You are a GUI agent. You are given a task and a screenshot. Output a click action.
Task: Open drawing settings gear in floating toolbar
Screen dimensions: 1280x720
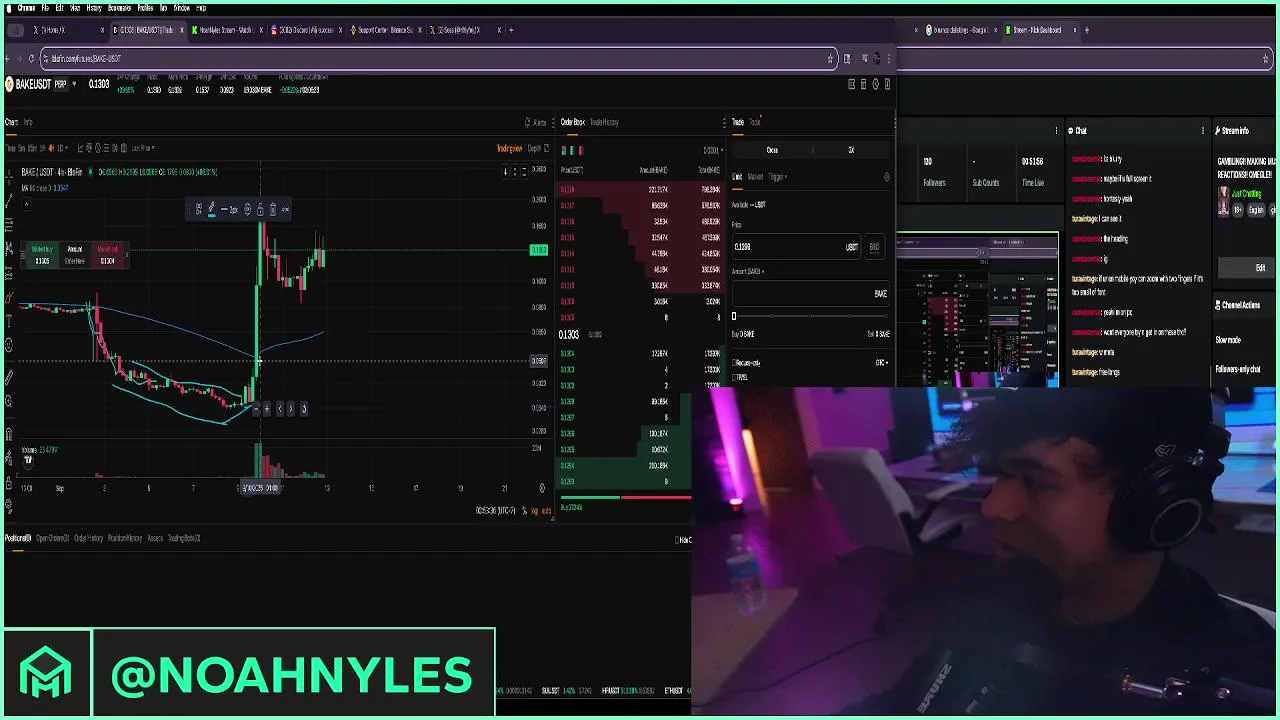click(x=247, y=209)
